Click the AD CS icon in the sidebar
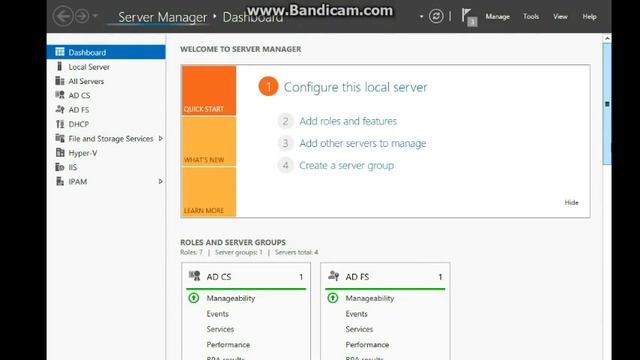640x360 pixels. click(x=60, y=95)
